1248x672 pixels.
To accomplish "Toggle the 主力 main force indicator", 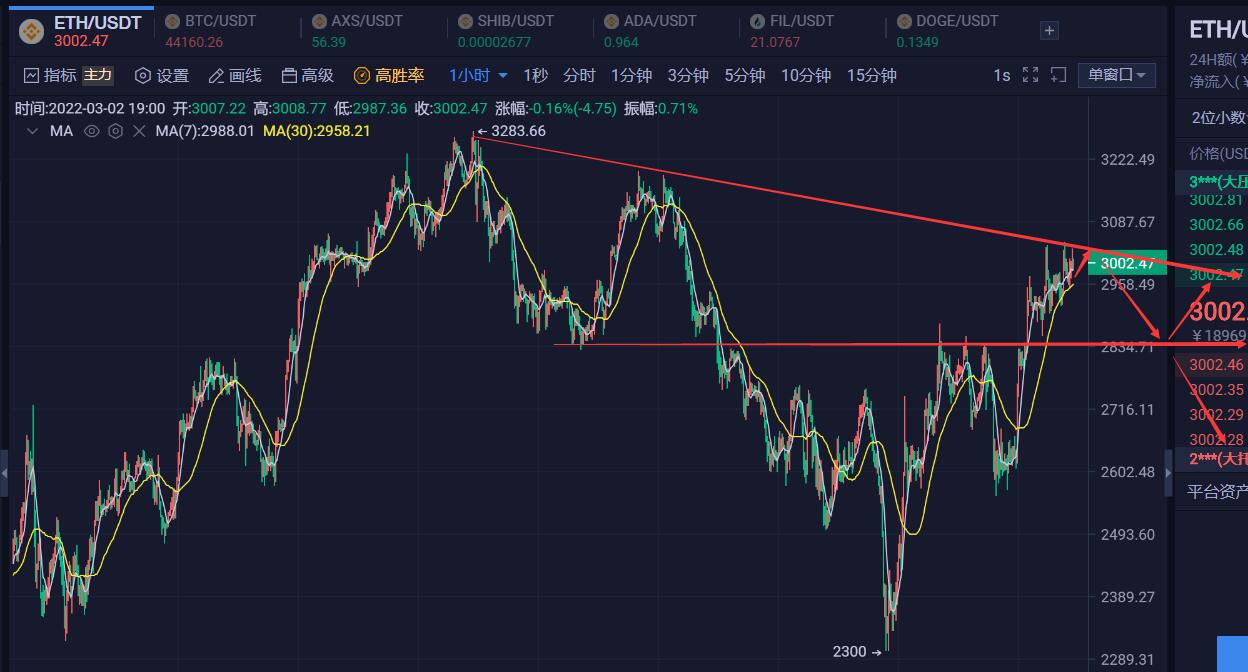I will [x=98, y=75].
